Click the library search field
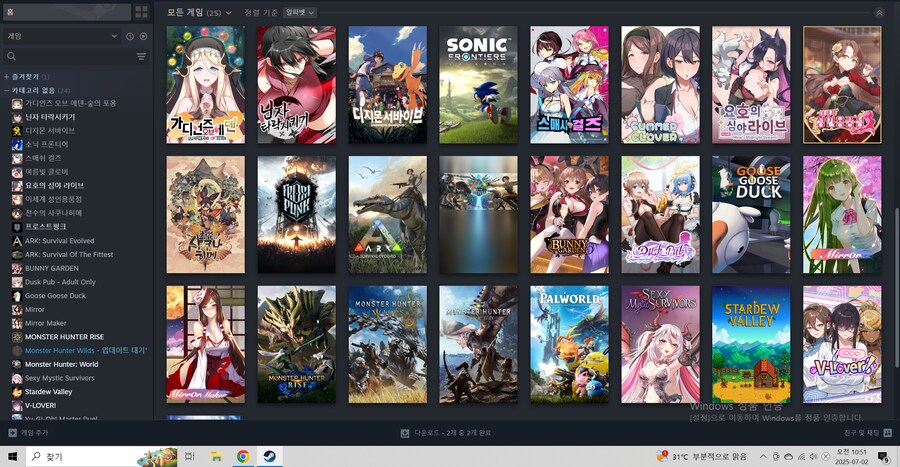 point(76,56)
